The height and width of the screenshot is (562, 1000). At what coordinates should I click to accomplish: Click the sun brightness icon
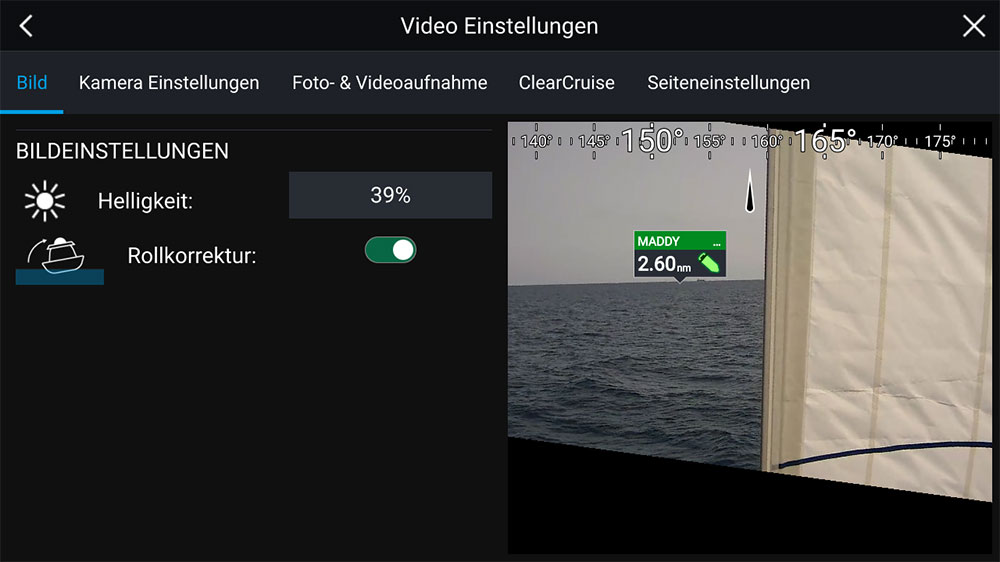coord(45,201)
